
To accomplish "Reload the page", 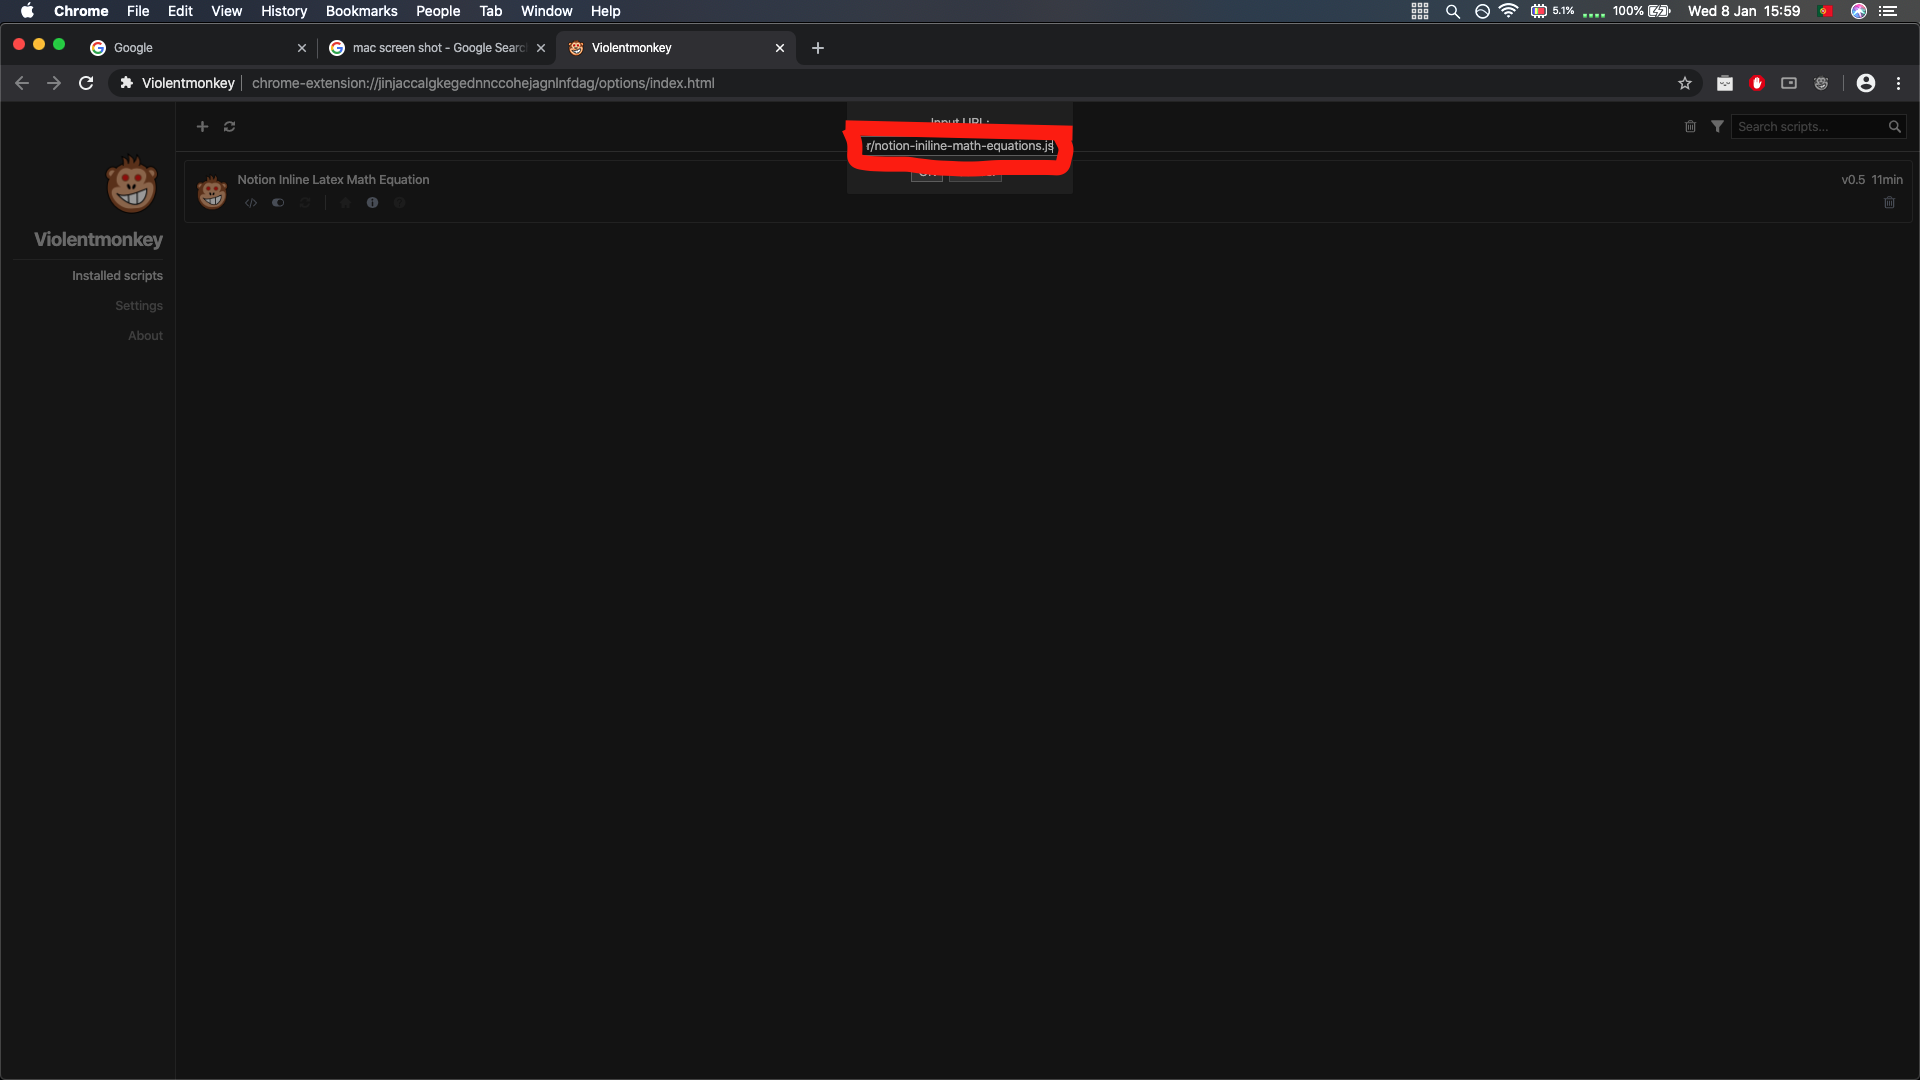I will [86, 83].
